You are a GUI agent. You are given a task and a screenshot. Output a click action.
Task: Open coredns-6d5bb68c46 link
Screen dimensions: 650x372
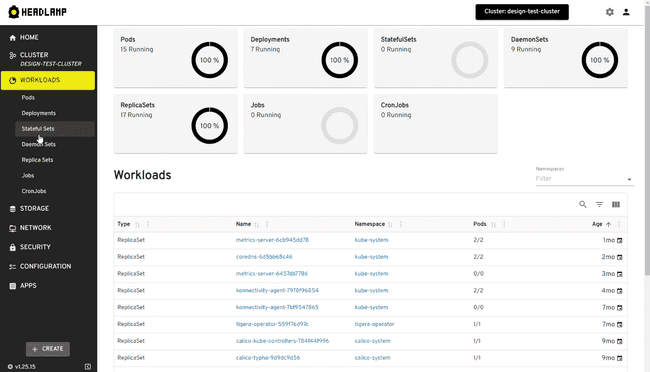264,257
